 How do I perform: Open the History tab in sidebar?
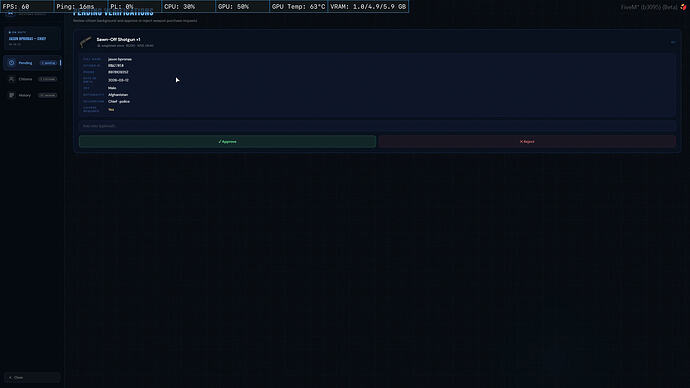[32, 95]
